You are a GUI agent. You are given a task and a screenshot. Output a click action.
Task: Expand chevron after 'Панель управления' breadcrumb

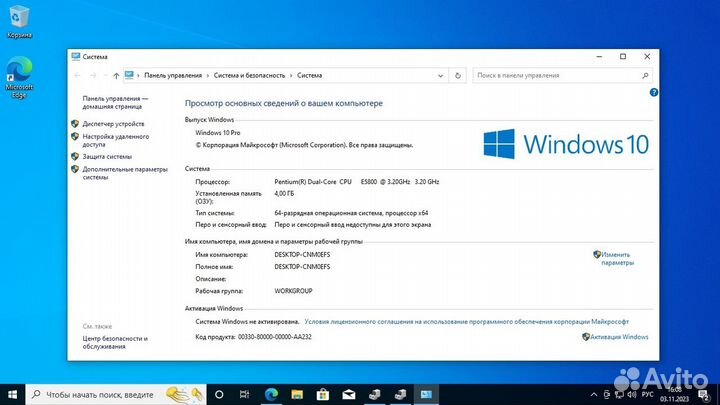(208, 75)
